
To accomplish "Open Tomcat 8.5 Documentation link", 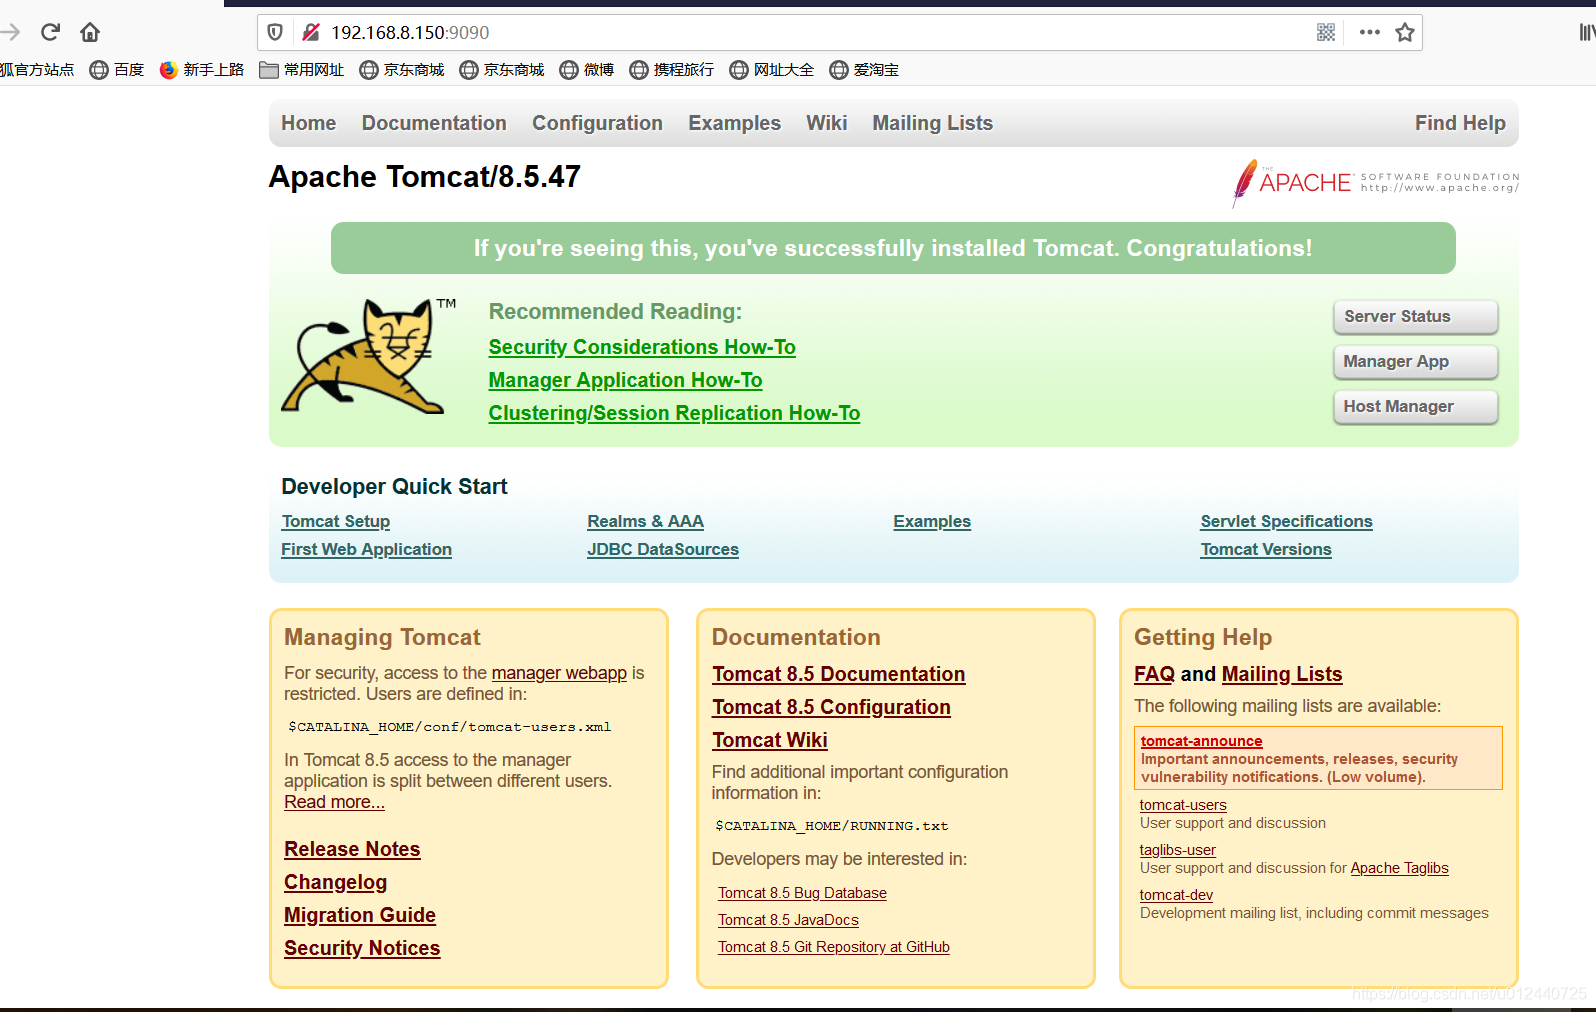I will click(838, 674).
